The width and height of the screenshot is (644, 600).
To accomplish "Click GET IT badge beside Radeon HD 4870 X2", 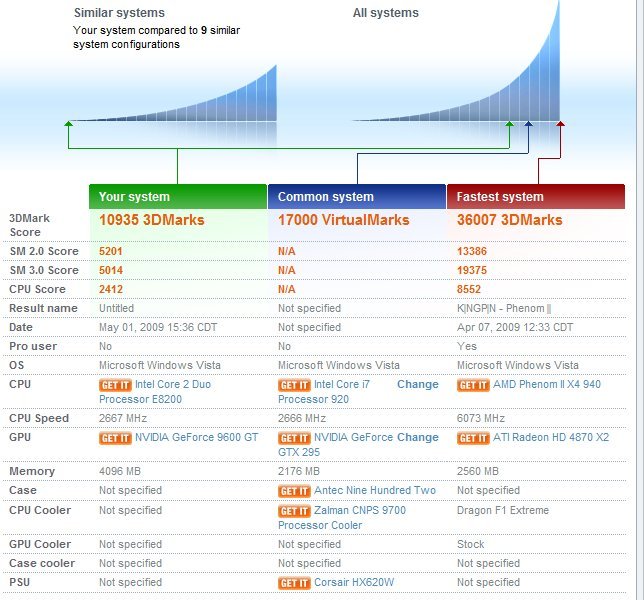I will pyautogui.click(x=473, y=438).
